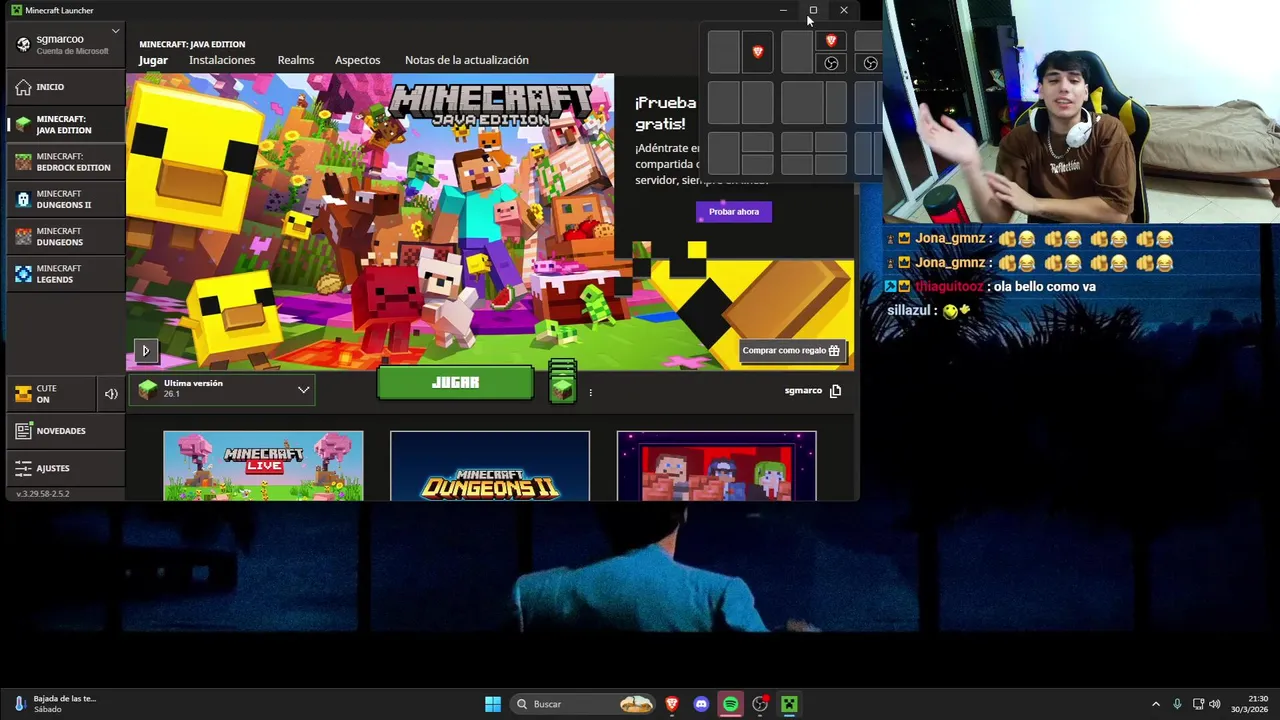
Task: Open Minecraft Dungeons from sidebar
Action: 66,237
